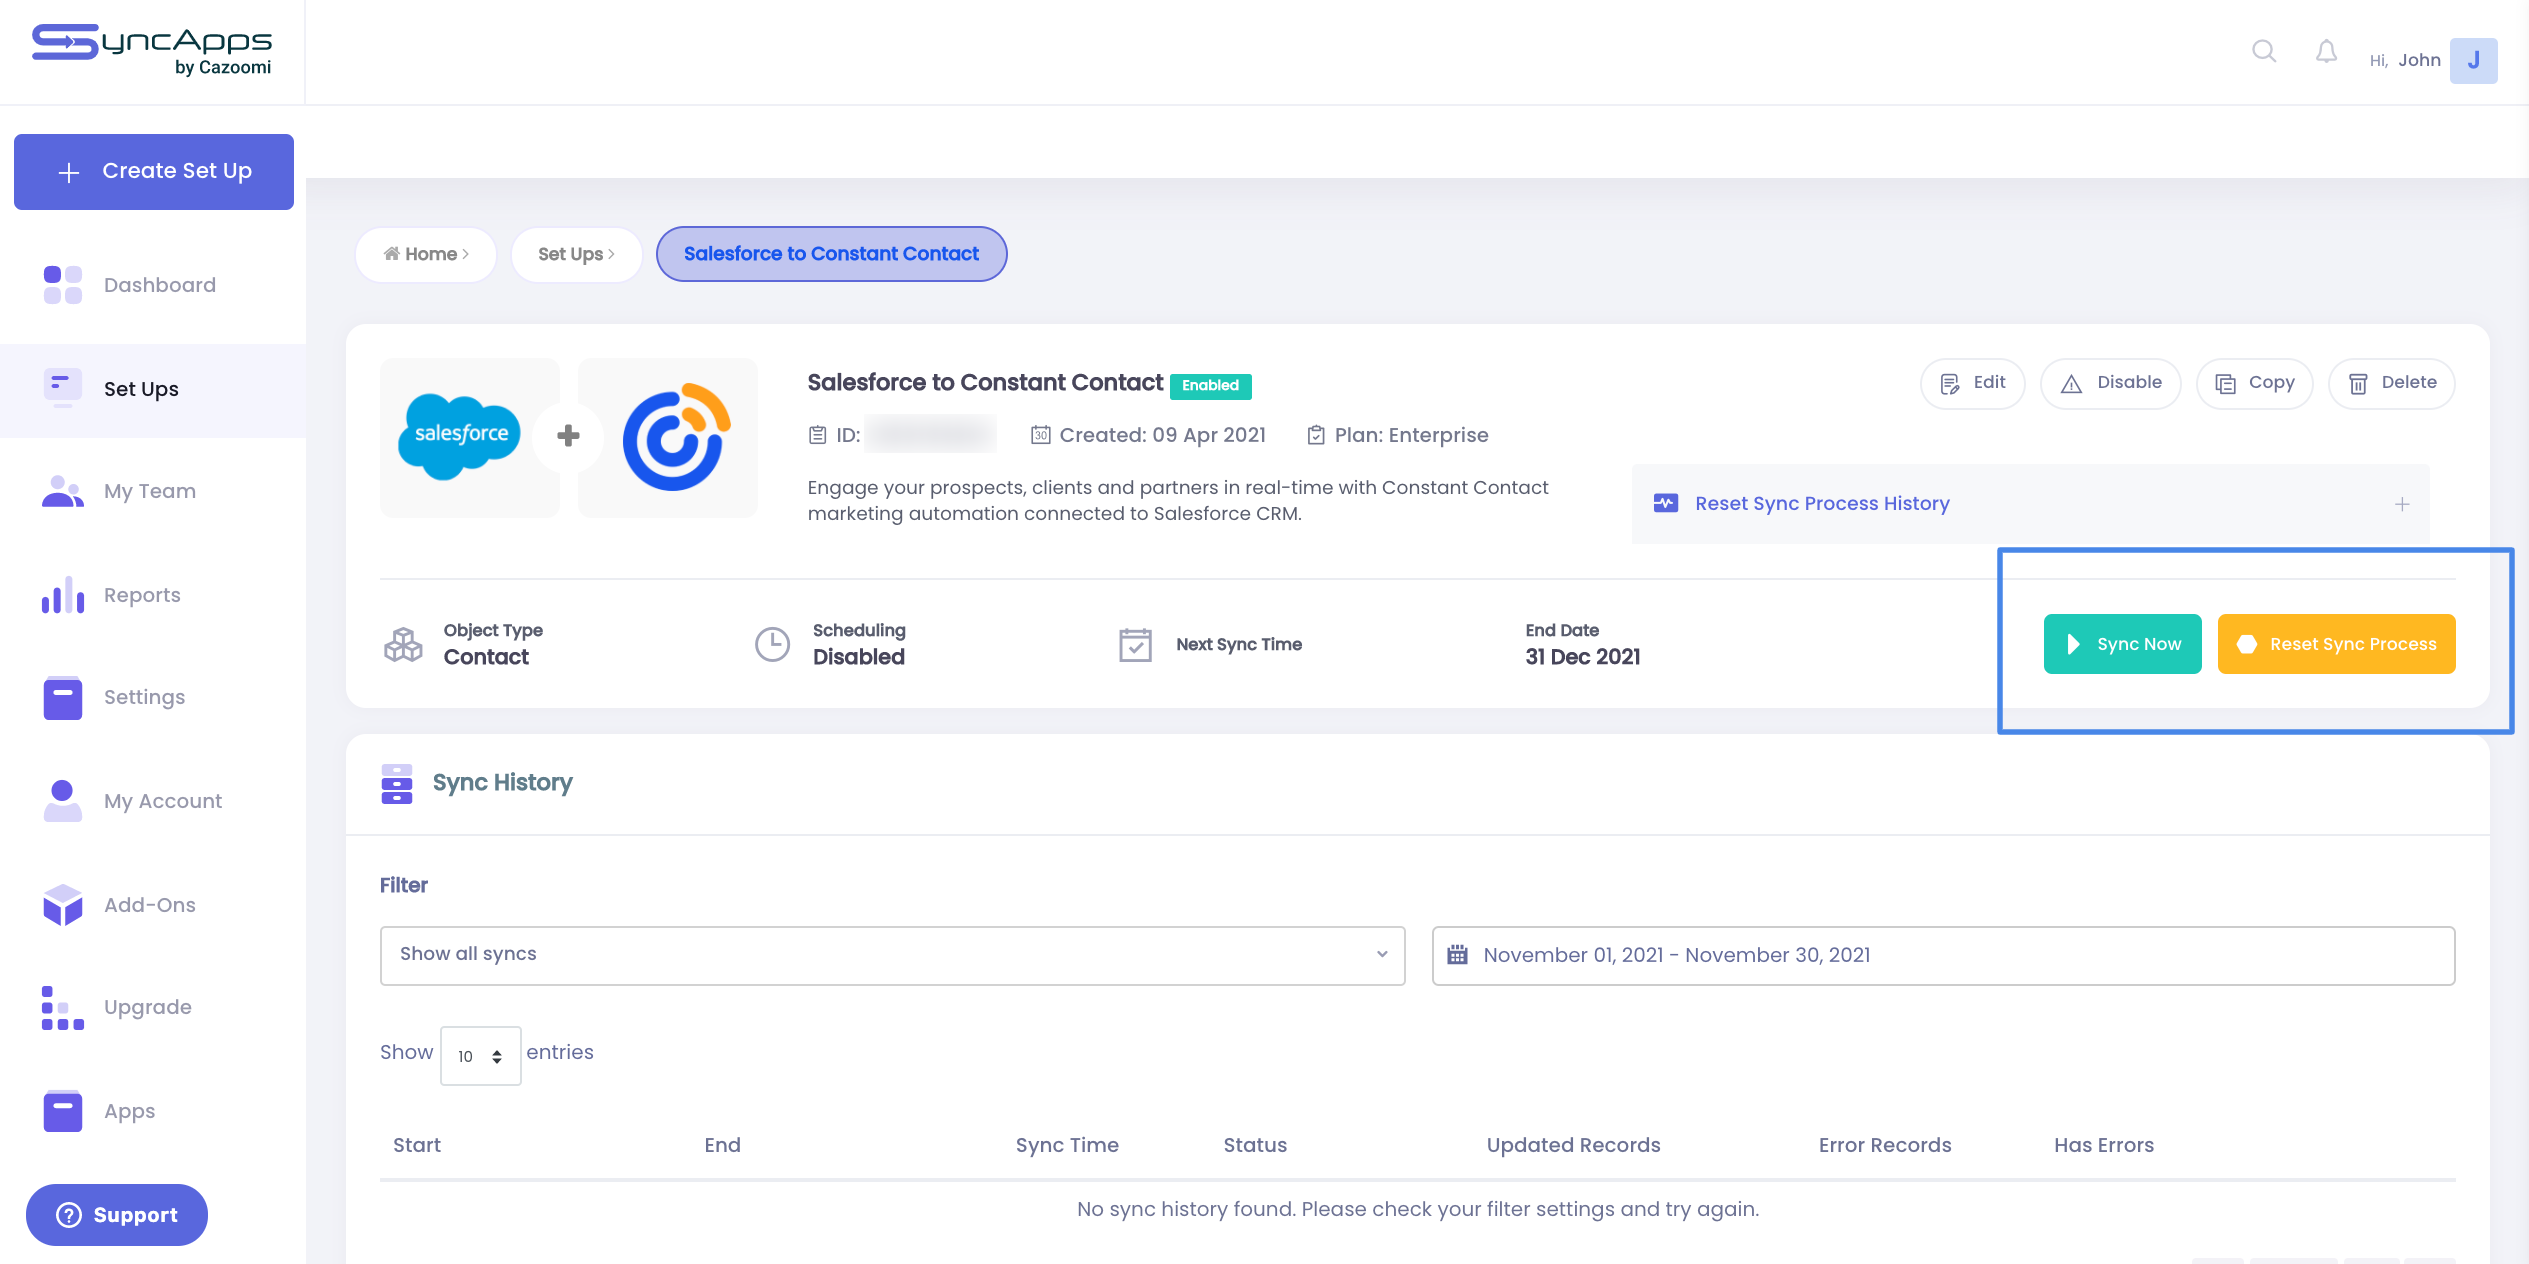
Task: Click the Salesforce cloud logo
Action: point(460,437)
